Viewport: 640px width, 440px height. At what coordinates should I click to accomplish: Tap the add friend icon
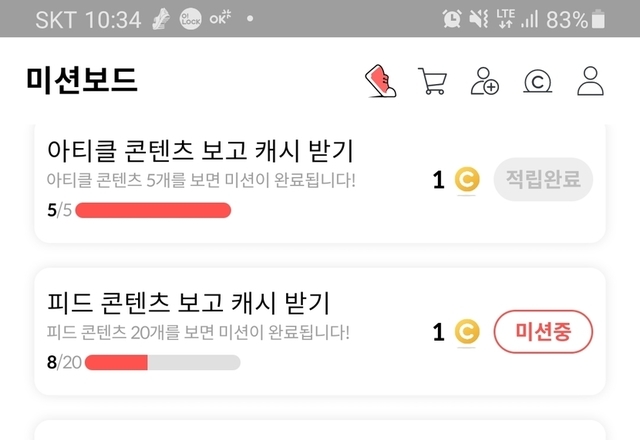[x=486, y=81]
